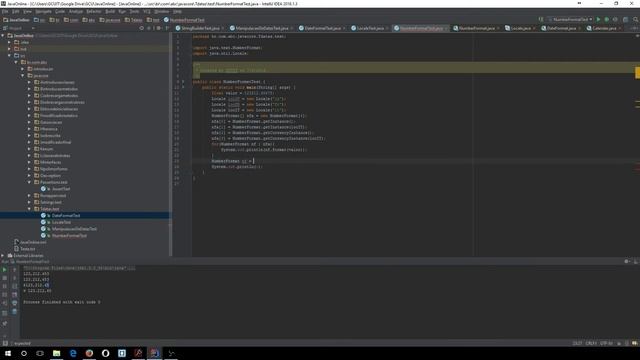640x360 pixels.
Task: Open Search Everywhere magnifier icon
Action: (636, 19)
